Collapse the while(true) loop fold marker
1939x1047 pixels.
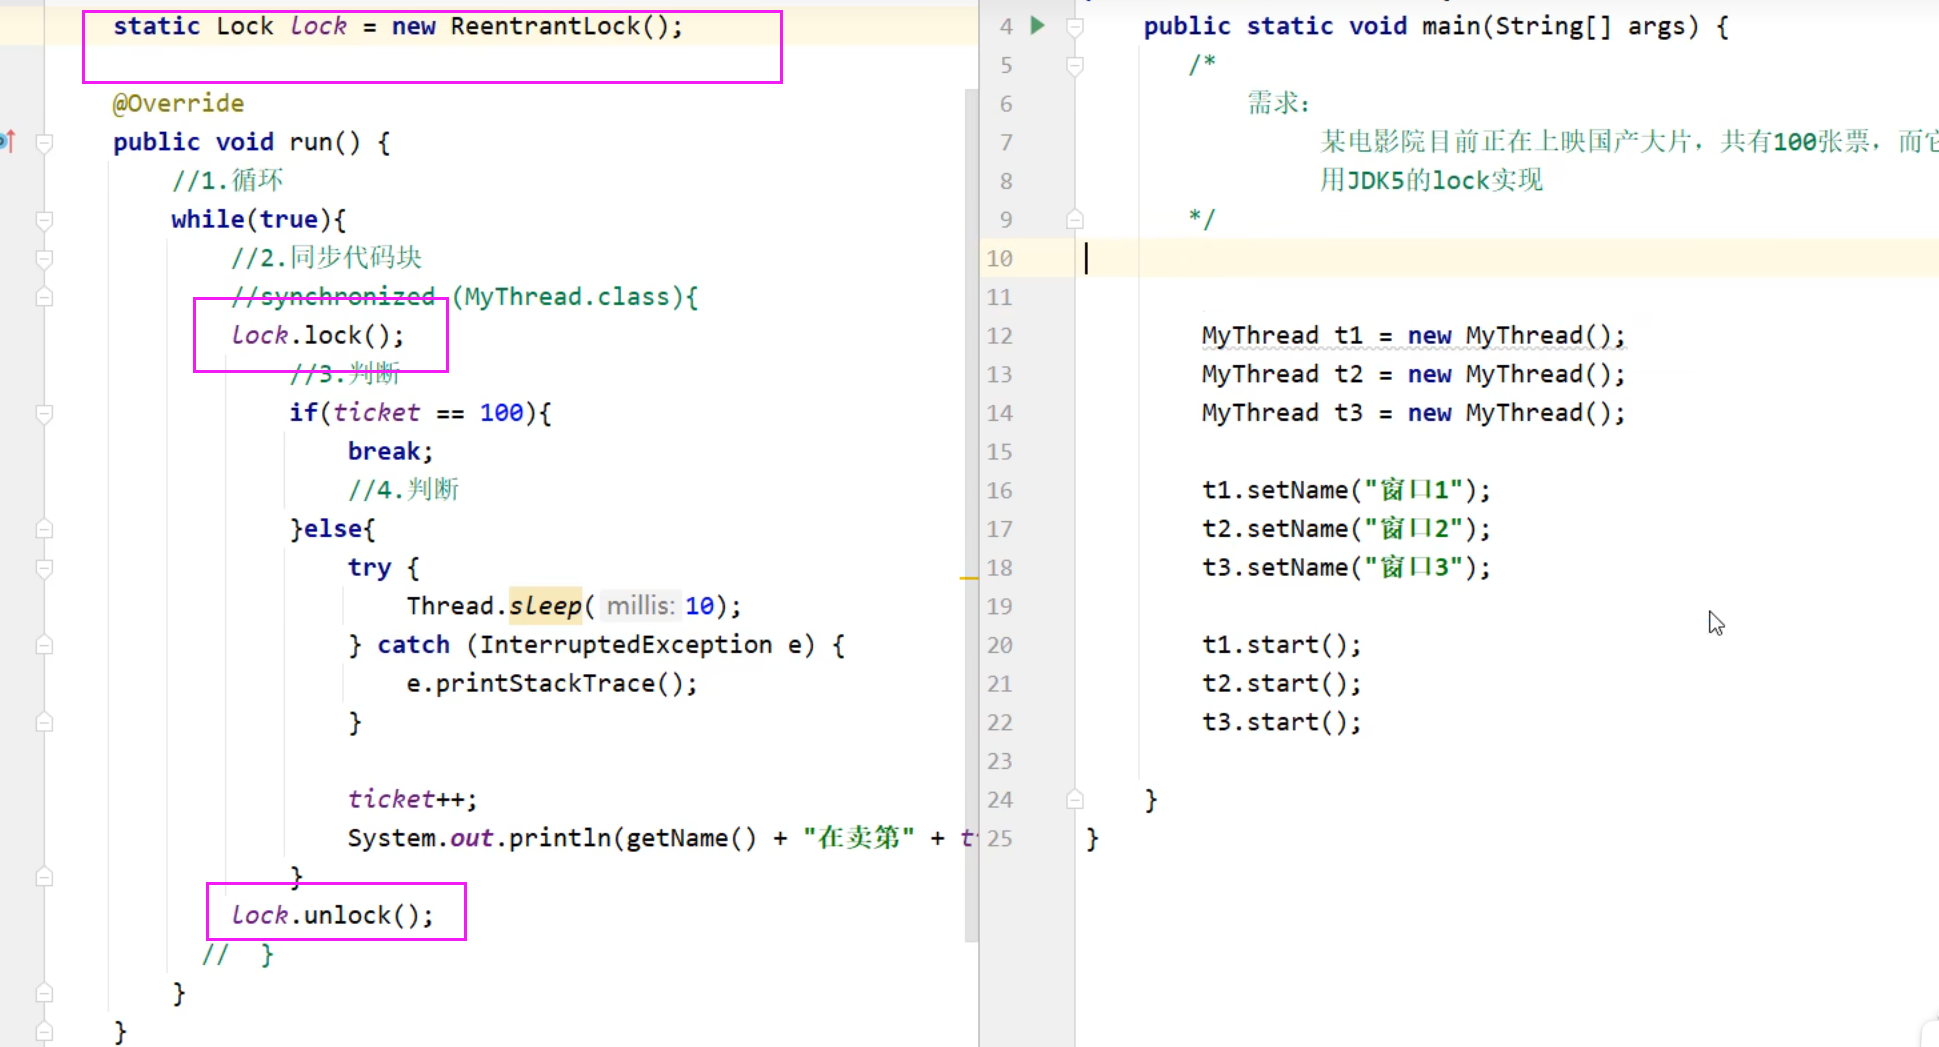coord(44,220)
